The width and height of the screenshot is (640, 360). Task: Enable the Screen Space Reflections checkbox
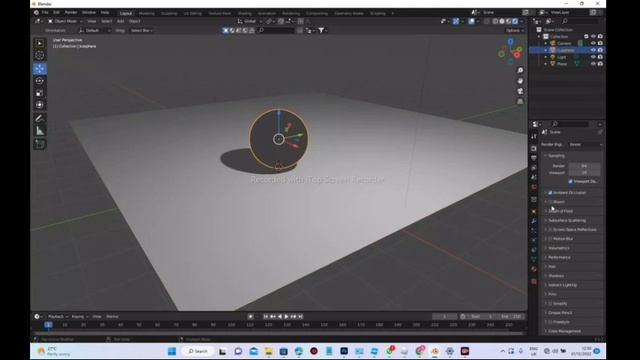[550, 230]
